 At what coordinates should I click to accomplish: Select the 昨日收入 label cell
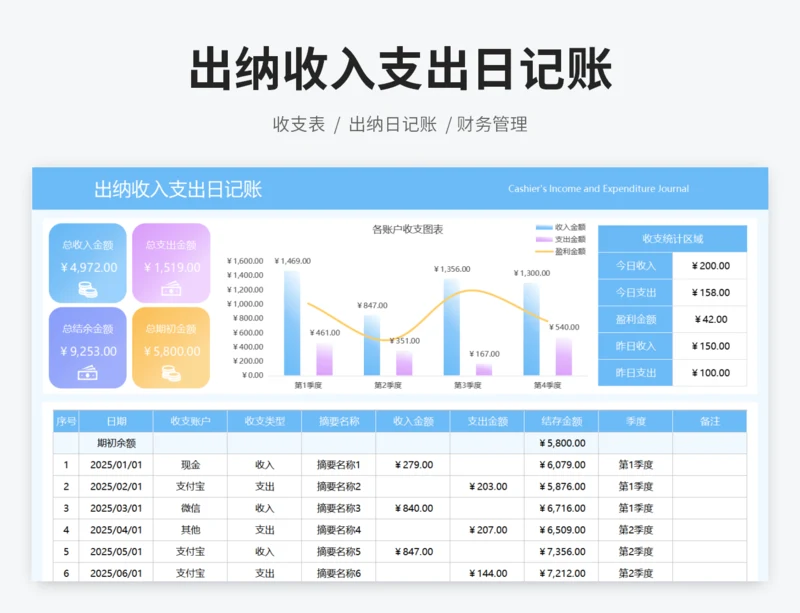click(635, 346)
